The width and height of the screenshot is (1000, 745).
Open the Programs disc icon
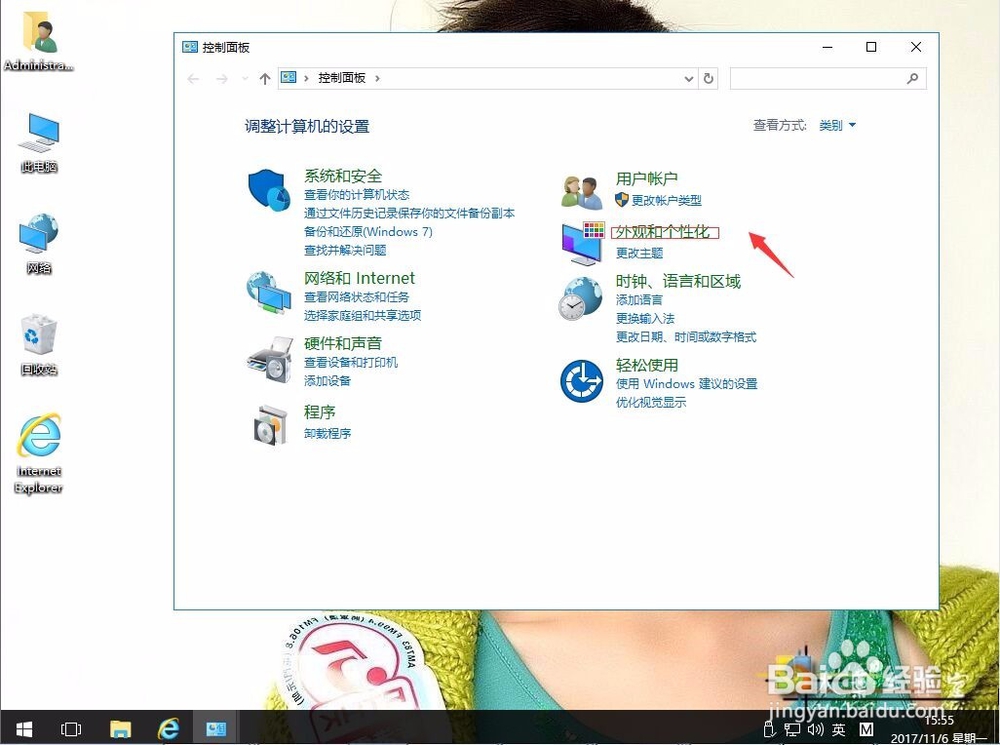(270, 424)
